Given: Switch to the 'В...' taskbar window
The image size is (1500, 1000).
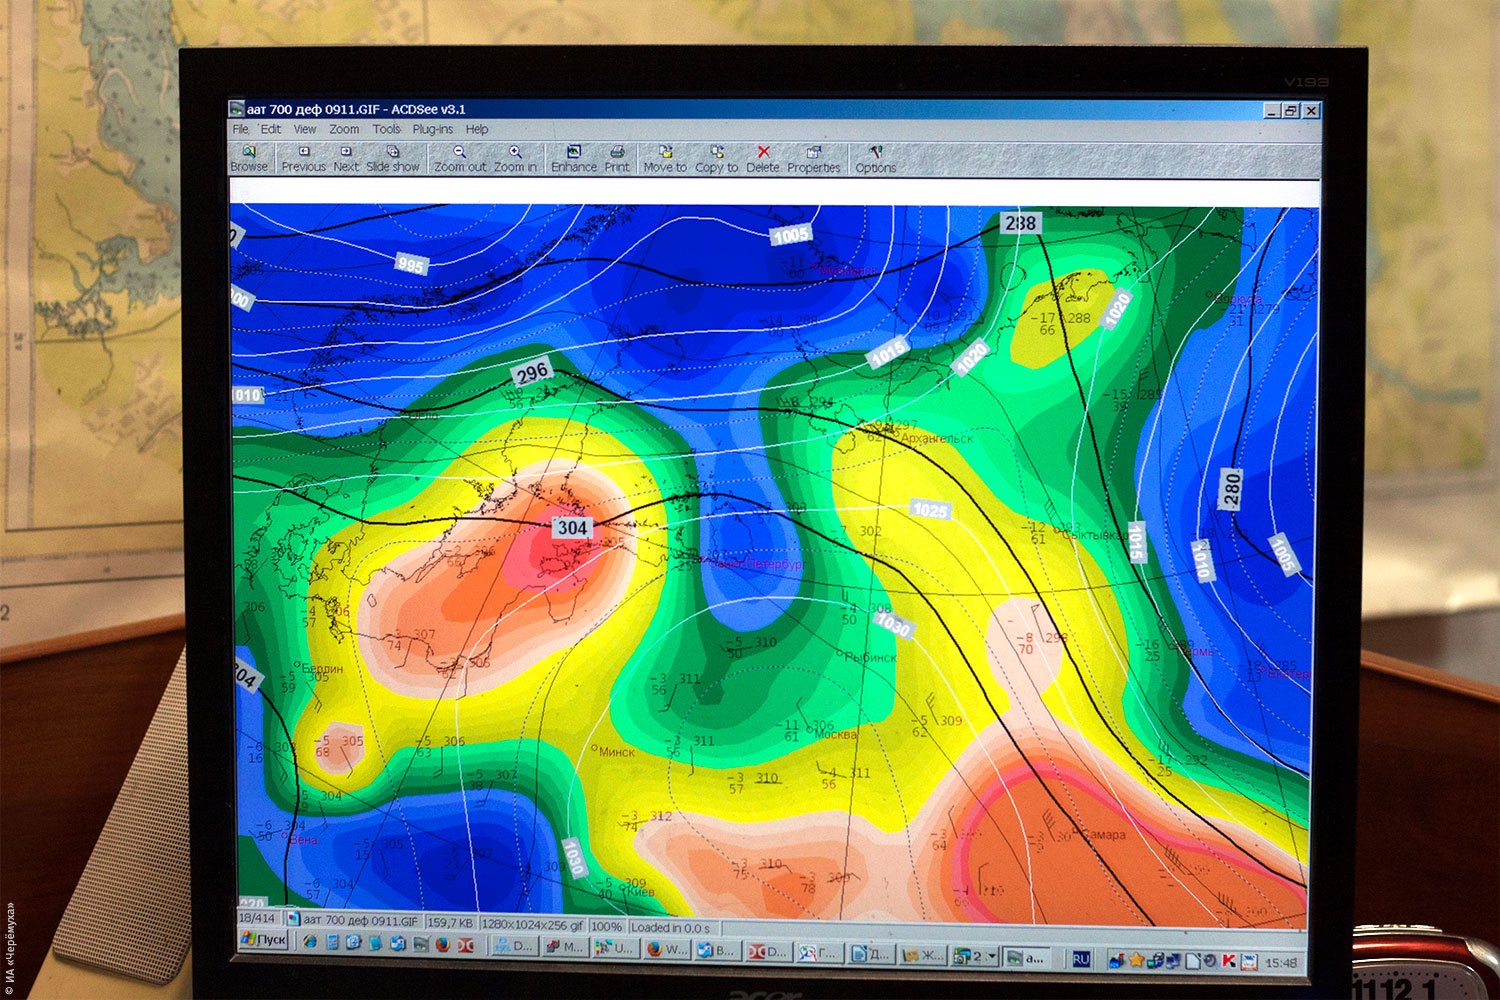Looking at the screenshot, I should [x=719, y=950].
